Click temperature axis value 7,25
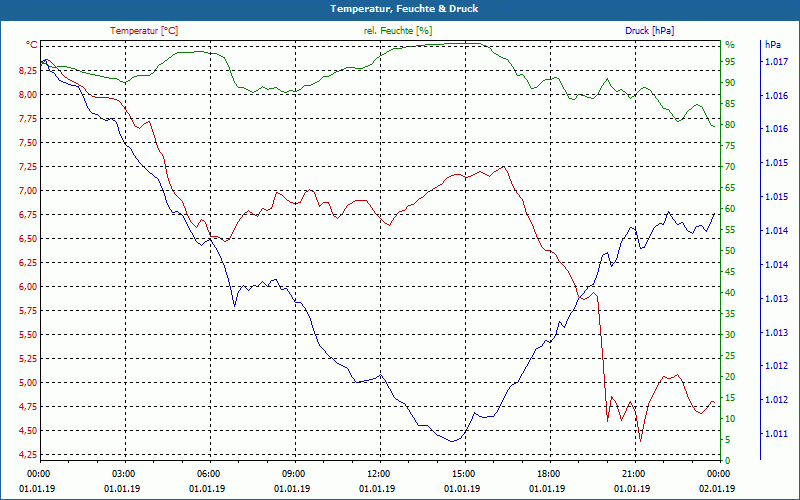 point(28,167)
